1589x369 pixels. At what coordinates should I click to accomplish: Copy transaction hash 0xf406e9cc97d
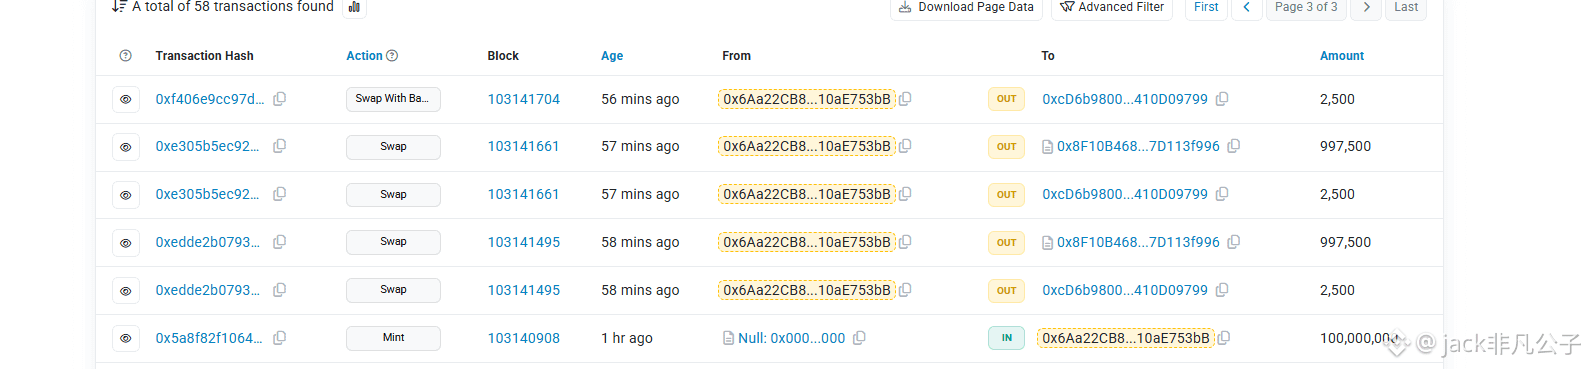280,99
